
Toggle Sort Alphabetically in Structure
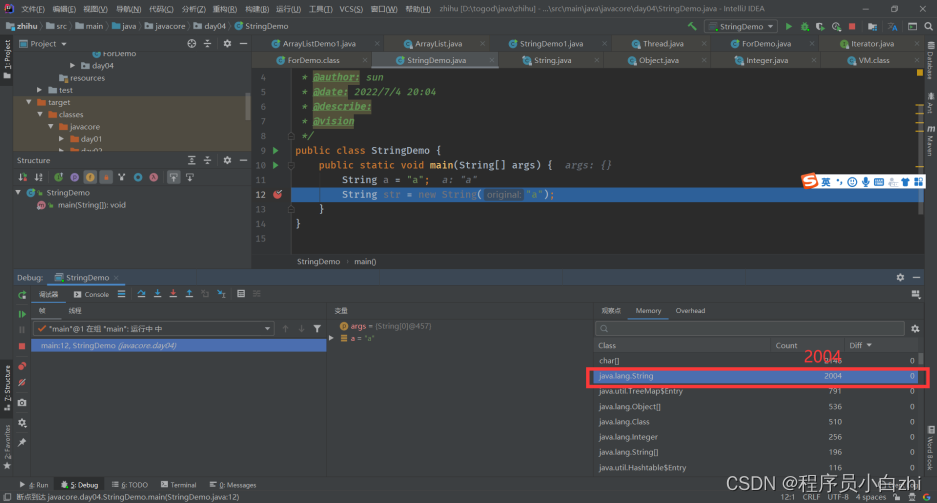(38, 177)
